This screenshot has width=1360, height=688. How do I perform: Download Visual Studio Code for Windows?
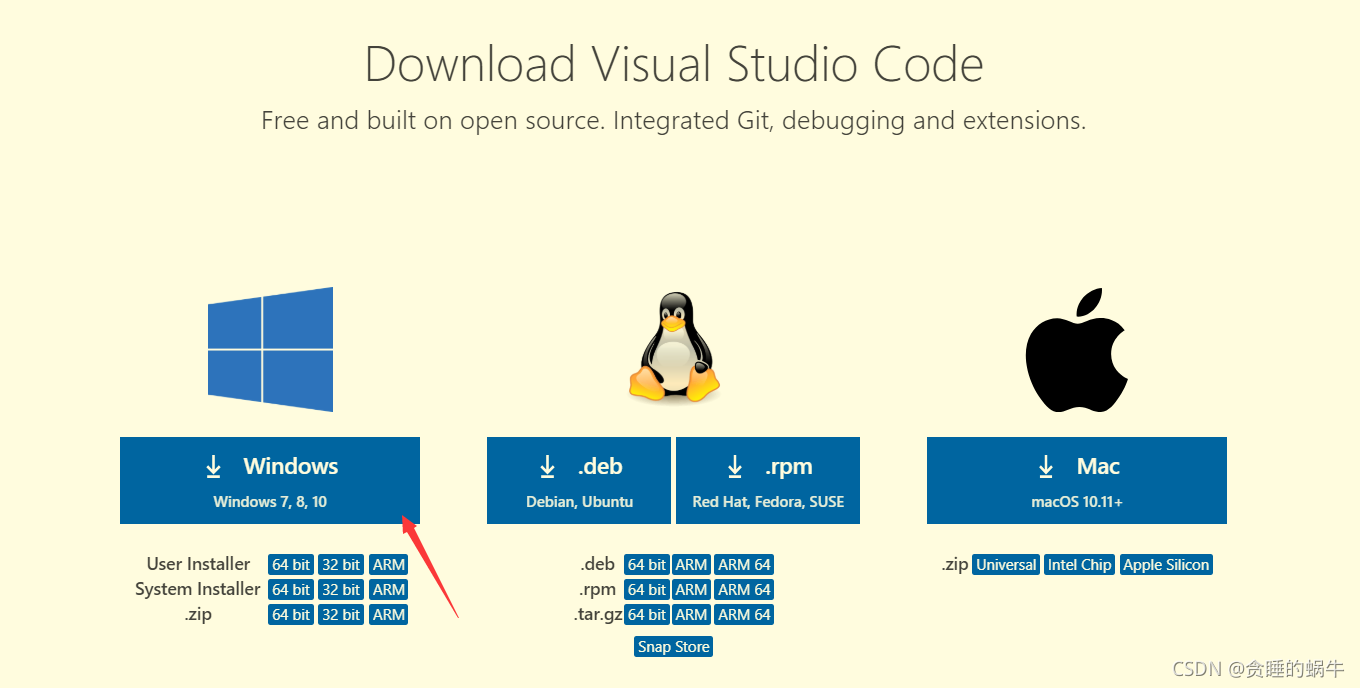click(x=270, y=480)
